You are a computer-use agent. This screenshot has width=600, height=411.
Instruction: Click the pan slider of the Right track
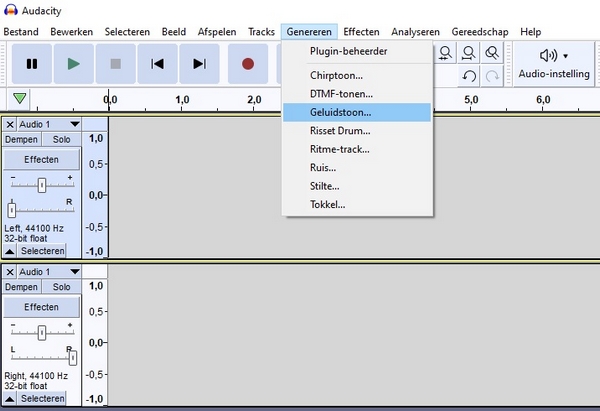click(x=42, y=357)
